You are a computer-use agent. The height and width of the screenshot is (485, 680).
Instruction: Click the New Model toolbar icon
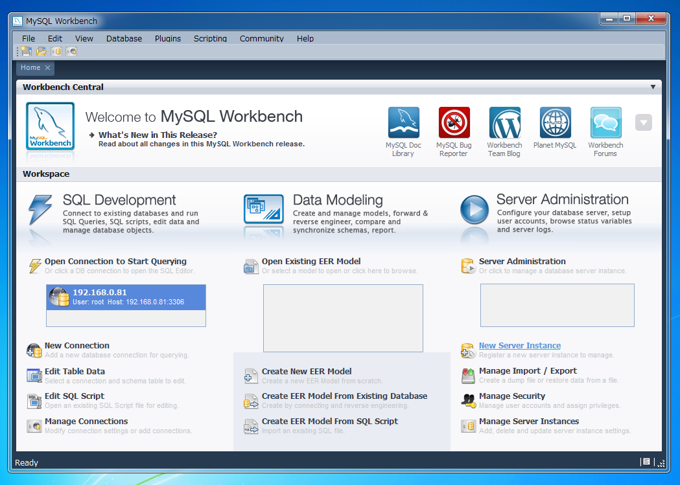(26, 52)
